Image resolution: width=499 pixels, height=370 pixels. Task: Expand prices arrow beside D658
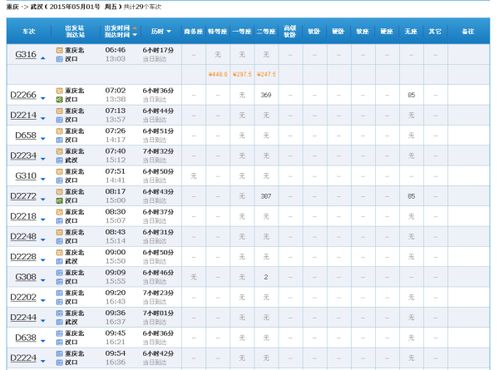point(43,139)
